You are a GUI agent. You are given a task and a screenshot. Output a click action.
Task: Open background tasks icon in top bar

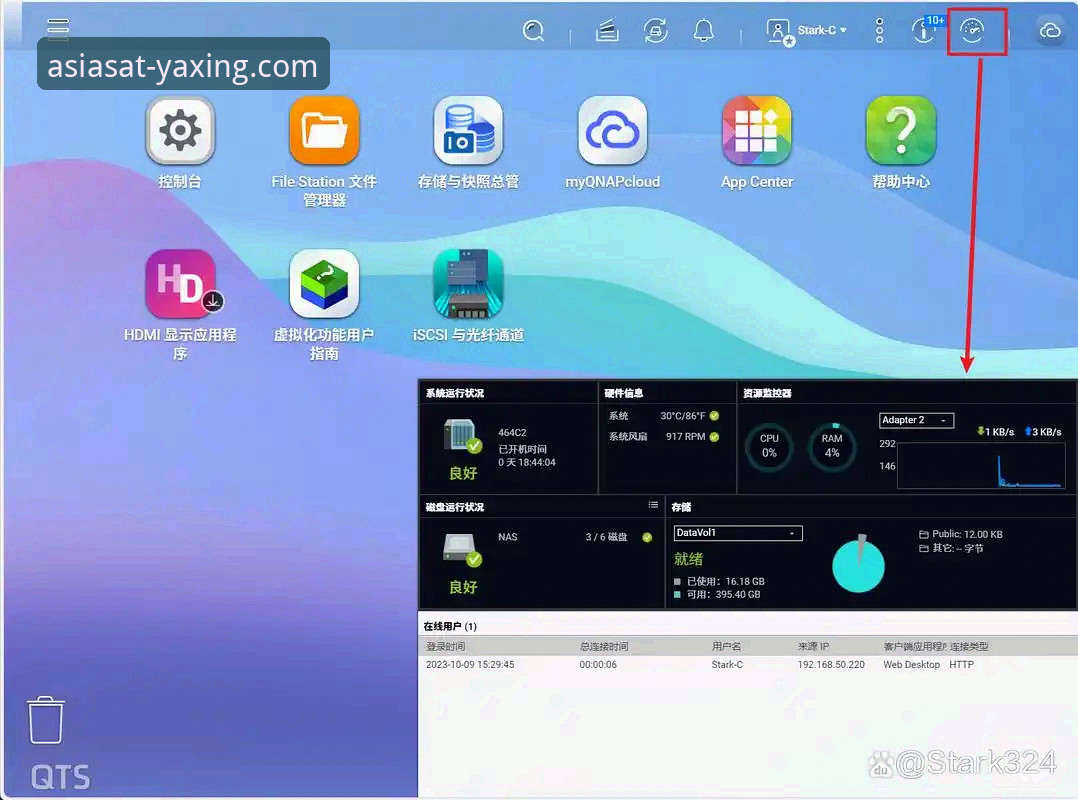(607, 31)
